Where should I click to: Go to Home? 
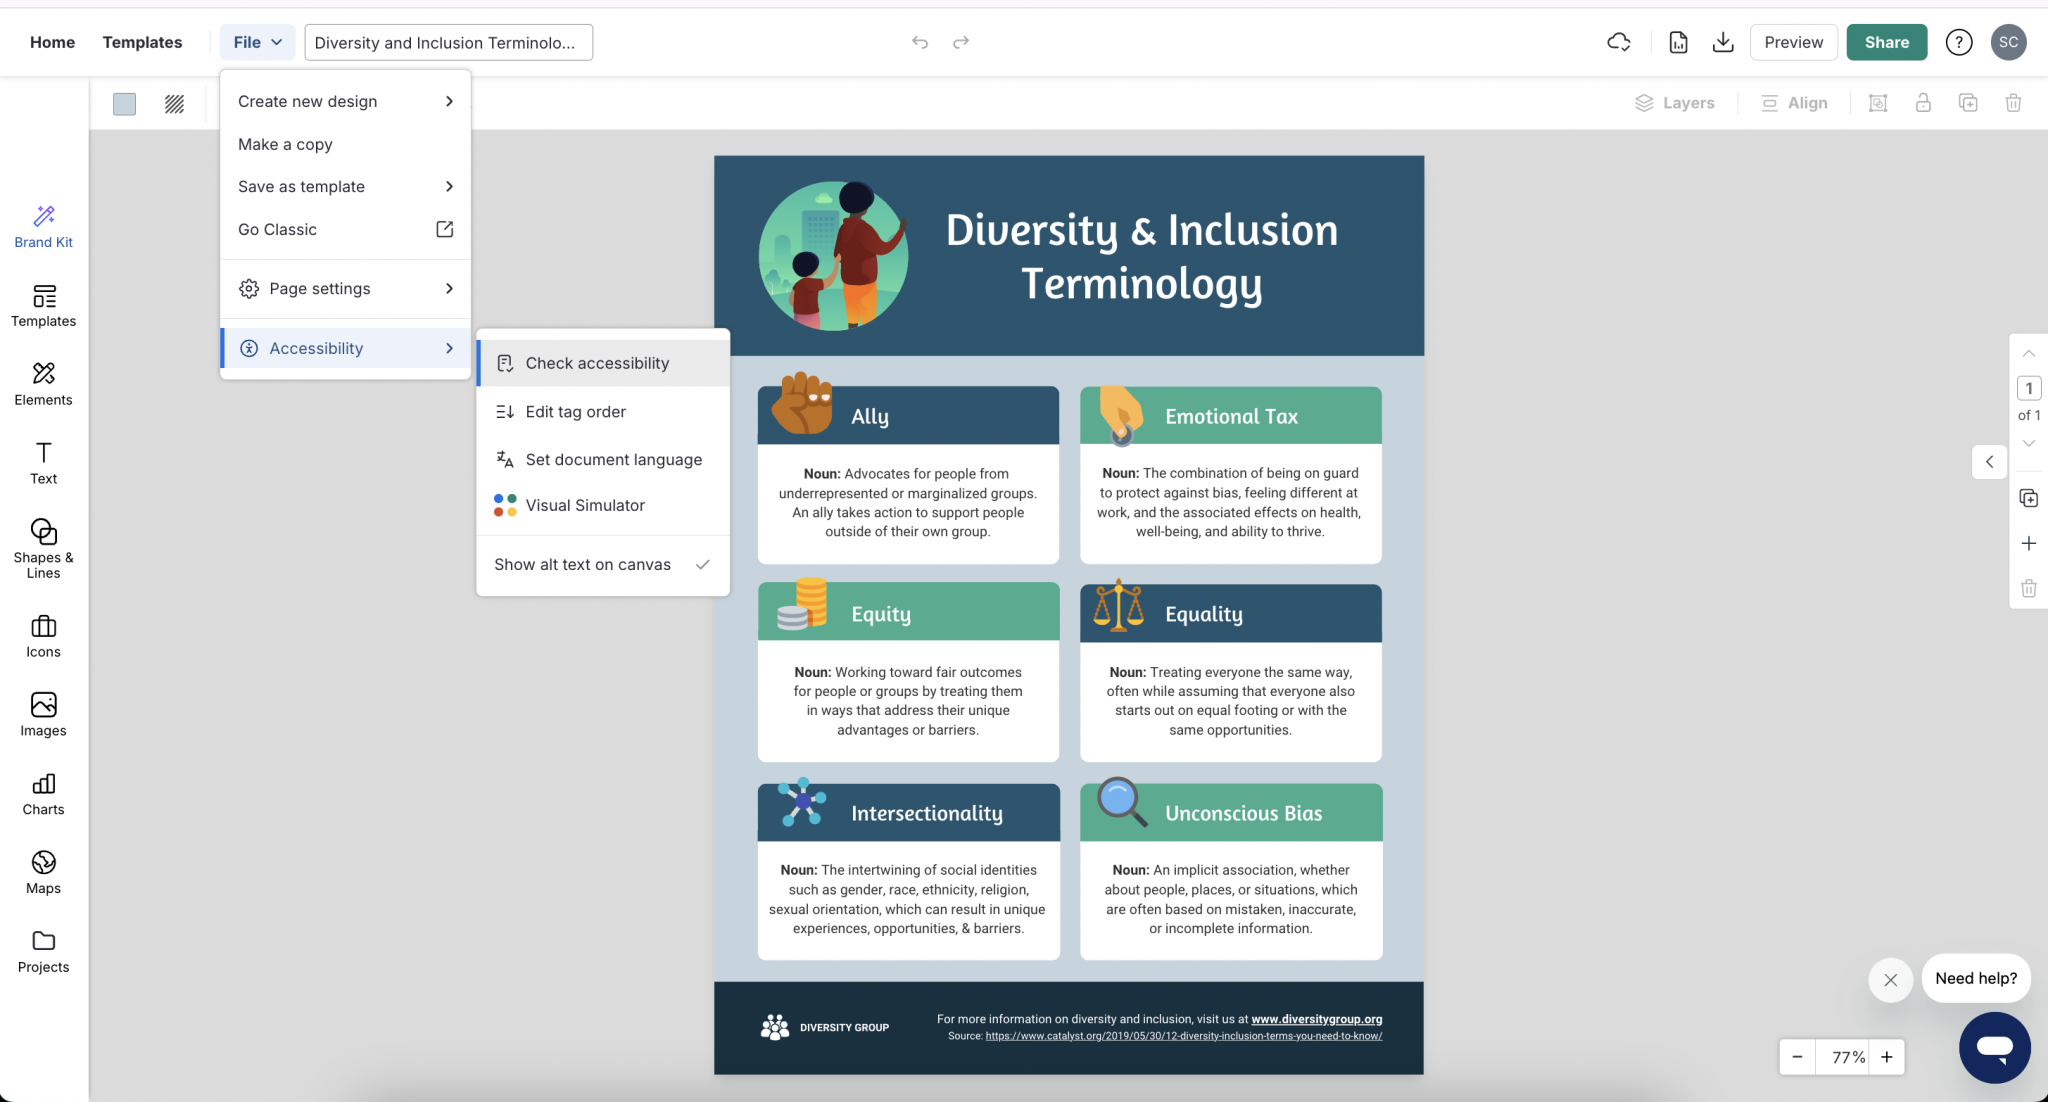[x=52, y=42]
